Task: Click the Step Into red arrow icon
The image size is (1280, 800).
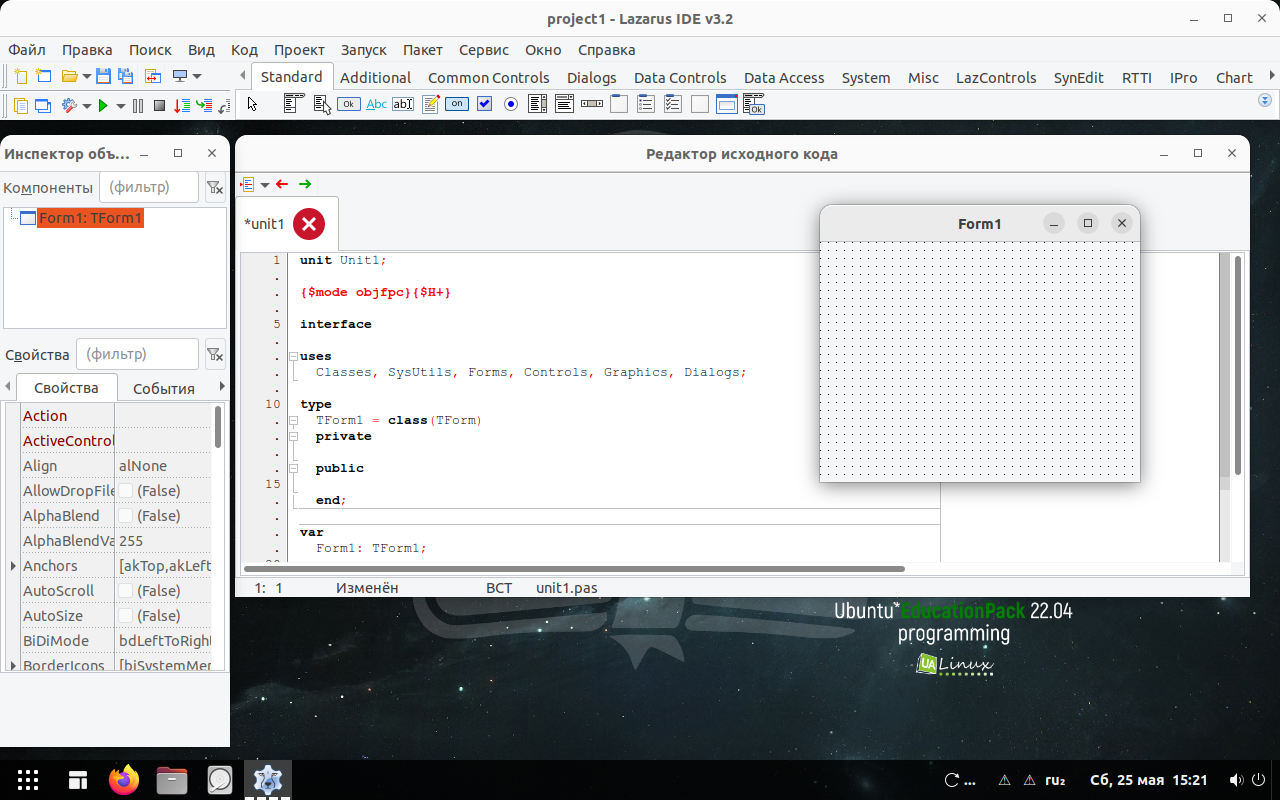Action: point(182,105)
